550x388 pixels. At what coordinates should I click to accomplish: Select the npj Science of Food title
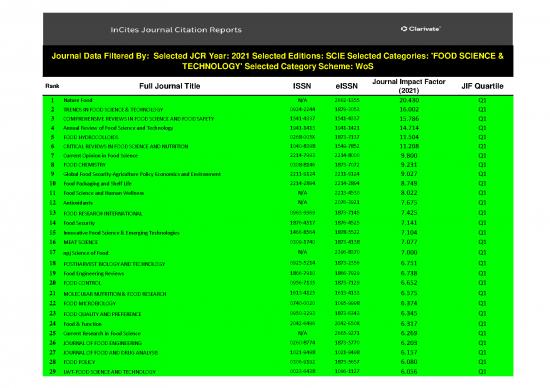click(x=86, y=253)
